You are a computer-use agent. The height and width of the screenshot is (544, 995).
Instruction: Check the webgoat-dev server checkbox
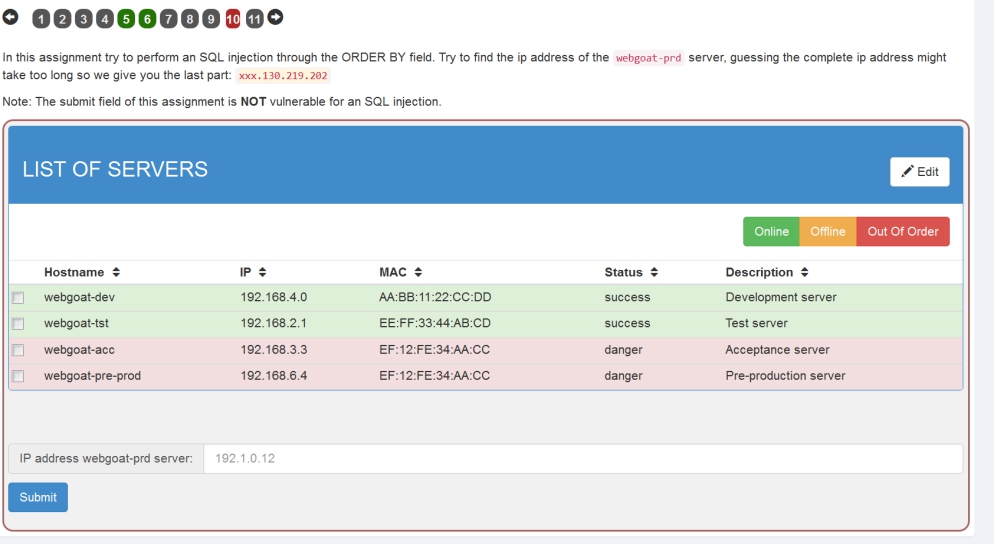tap(18, 298)
